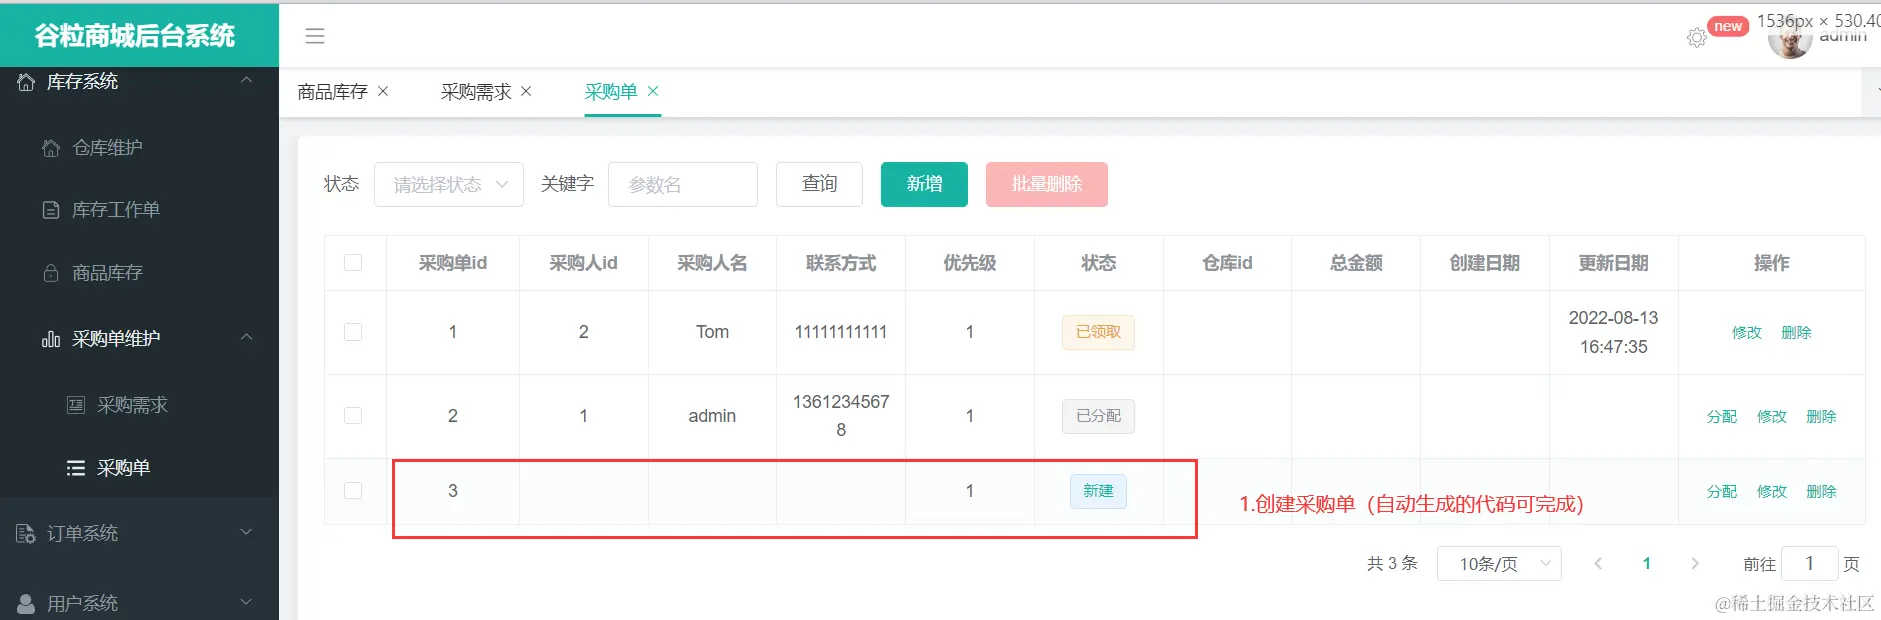Click the 查询 button
The width and height of the screenshot is (1881, 620).
[819, 184]
